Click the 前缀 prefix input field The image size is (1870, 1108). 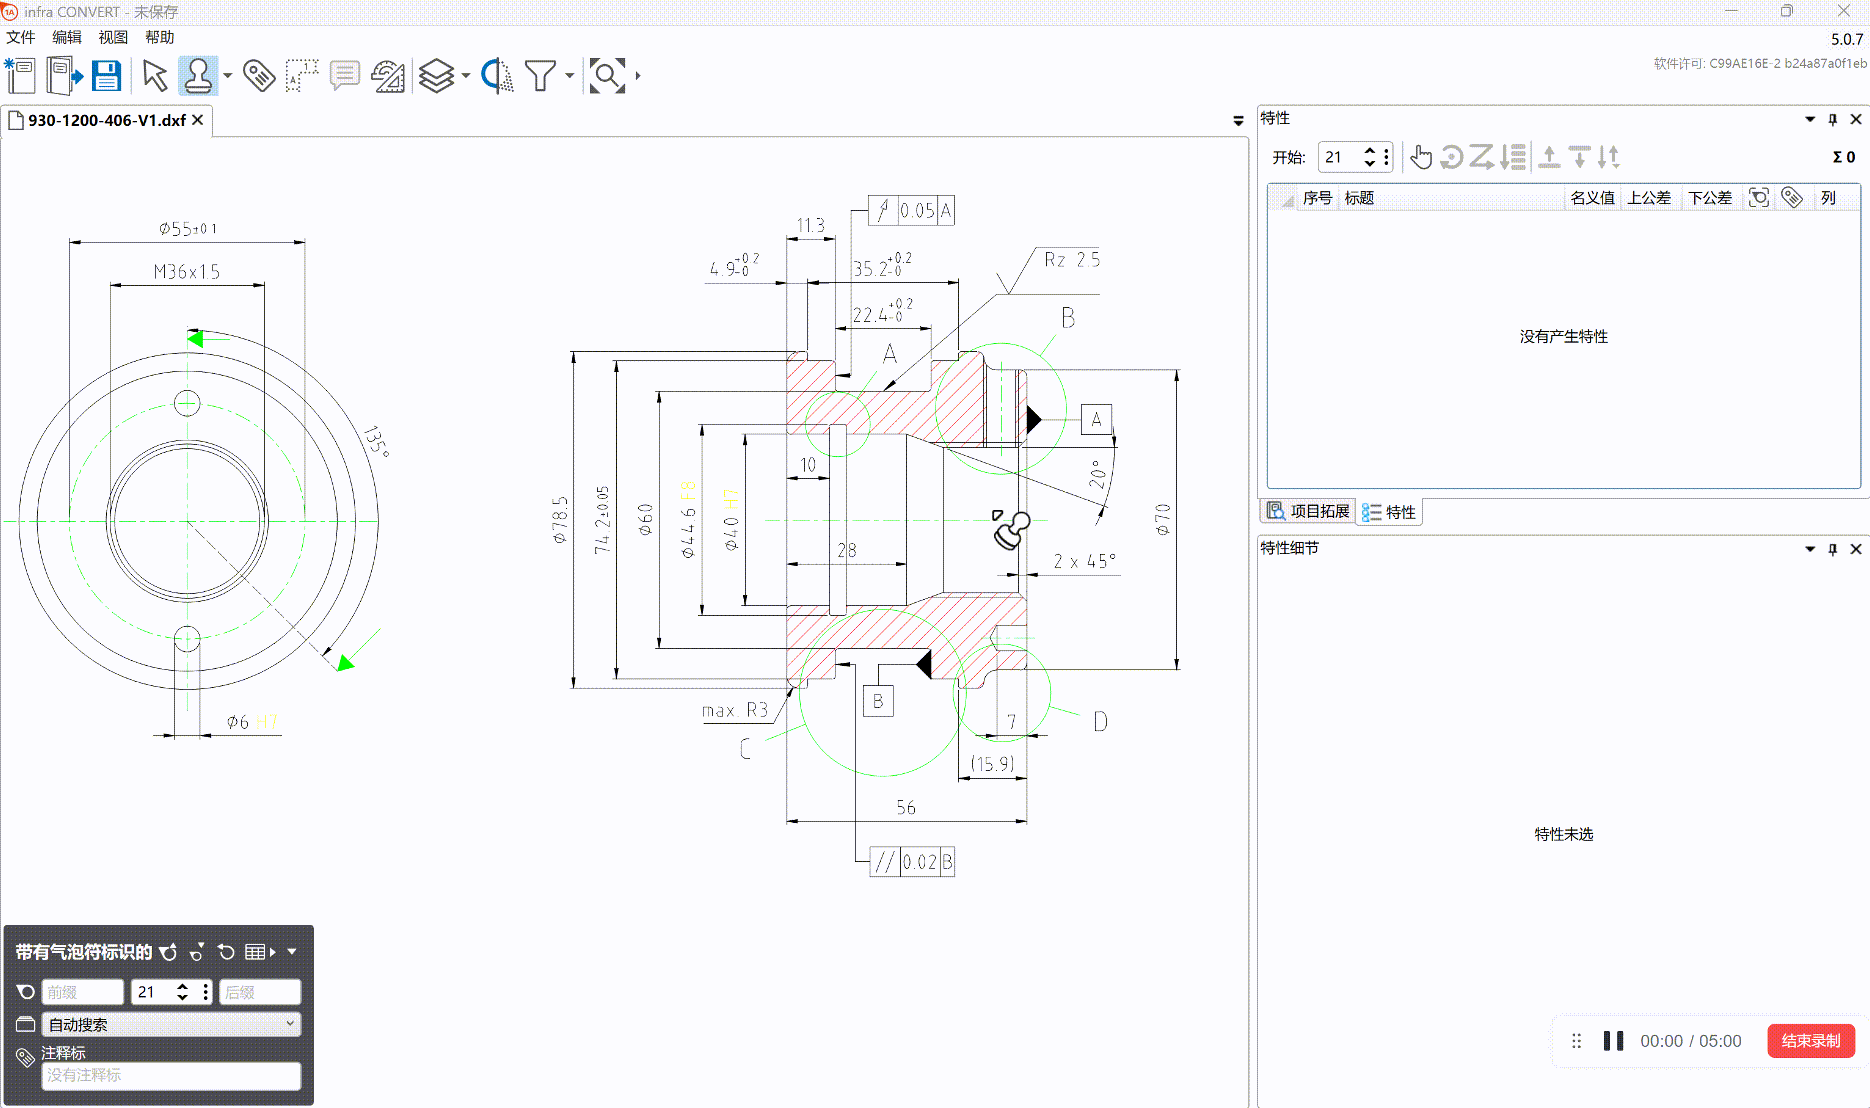[x=83, y=992]
